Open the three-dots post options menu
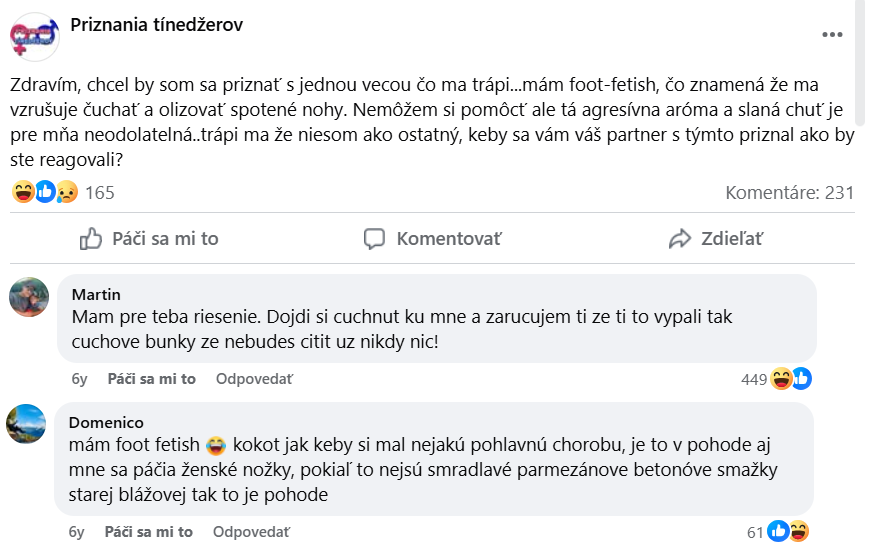Image resolution: width=869 pixels, height=555 pixels. [x=832, y=34]
